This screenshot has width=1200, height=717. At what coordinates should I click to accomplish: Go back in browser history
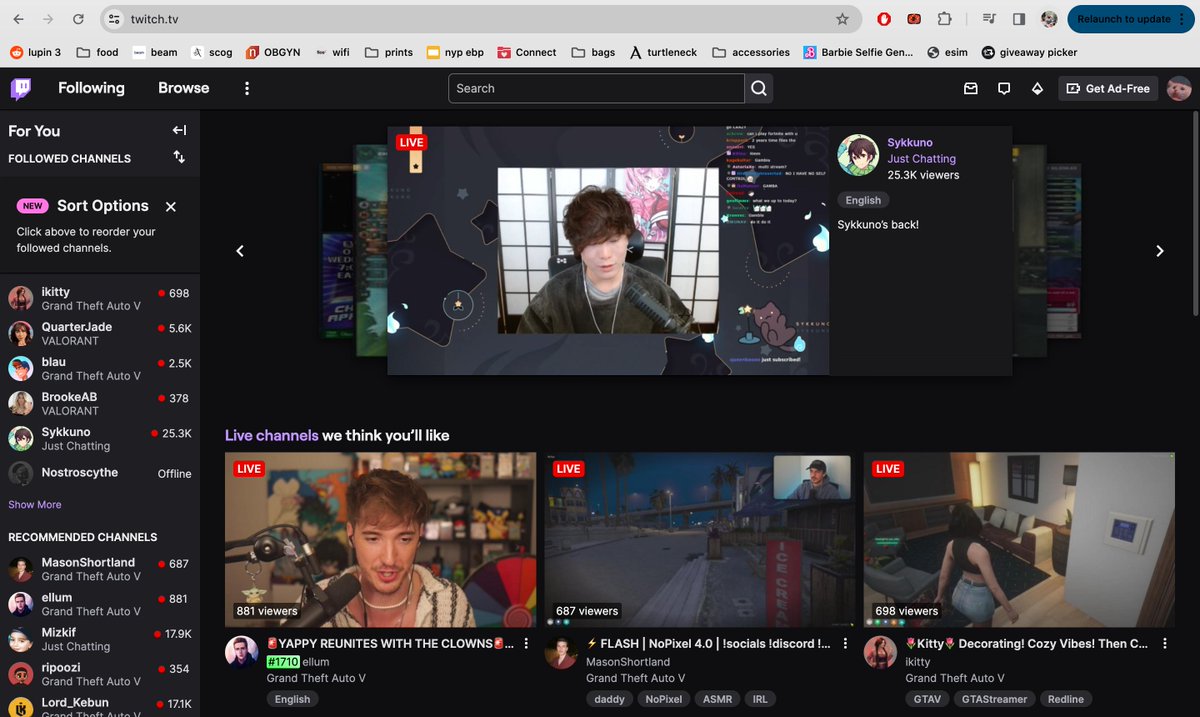(18, 19)
